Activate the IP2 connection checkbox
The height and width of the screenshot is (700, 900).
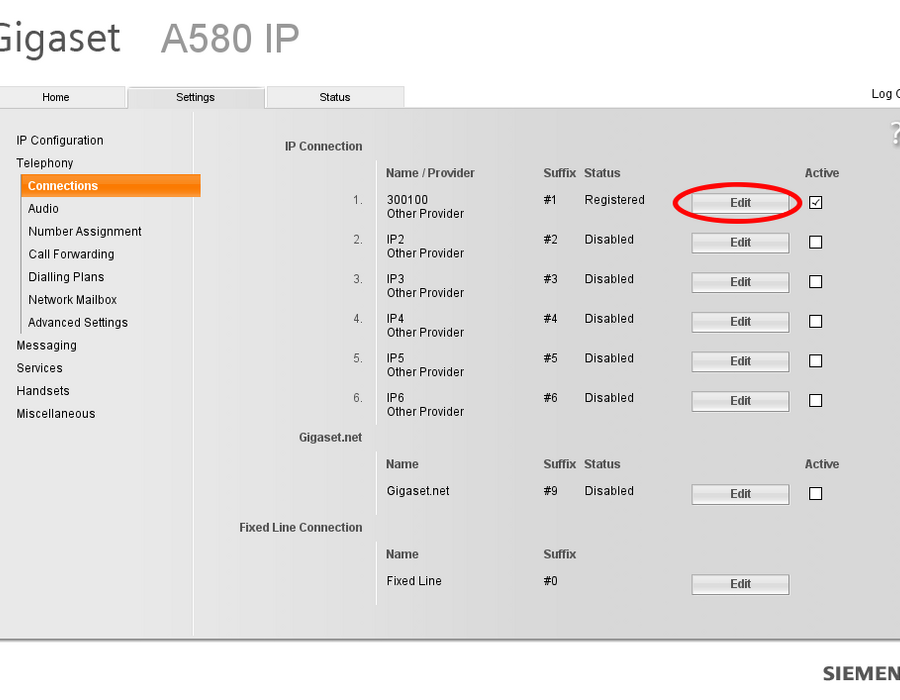(x=815, y=242)
